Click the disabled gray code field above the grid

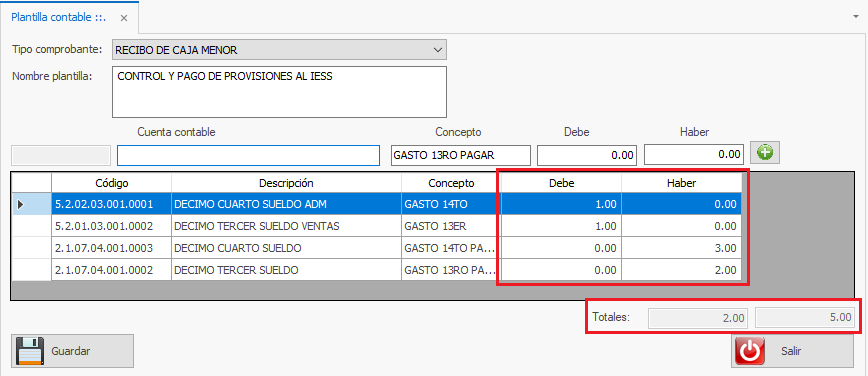(61, 155)
